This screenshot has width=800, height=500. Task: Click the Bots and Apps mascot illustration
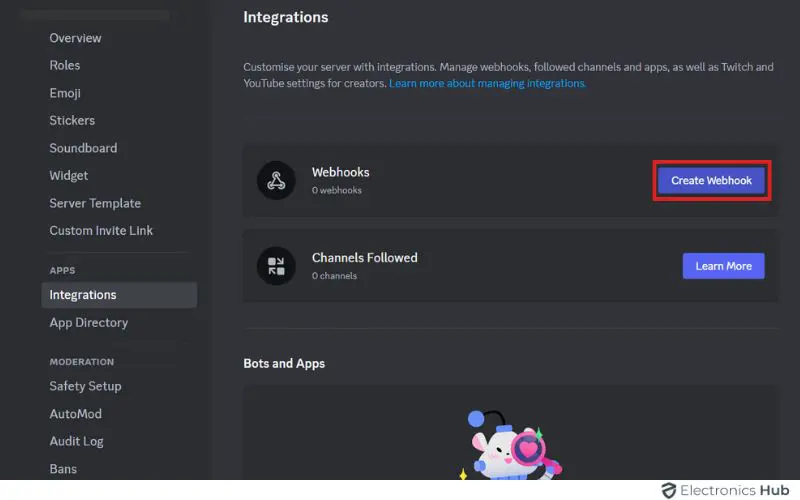click(x=510, y=445)
